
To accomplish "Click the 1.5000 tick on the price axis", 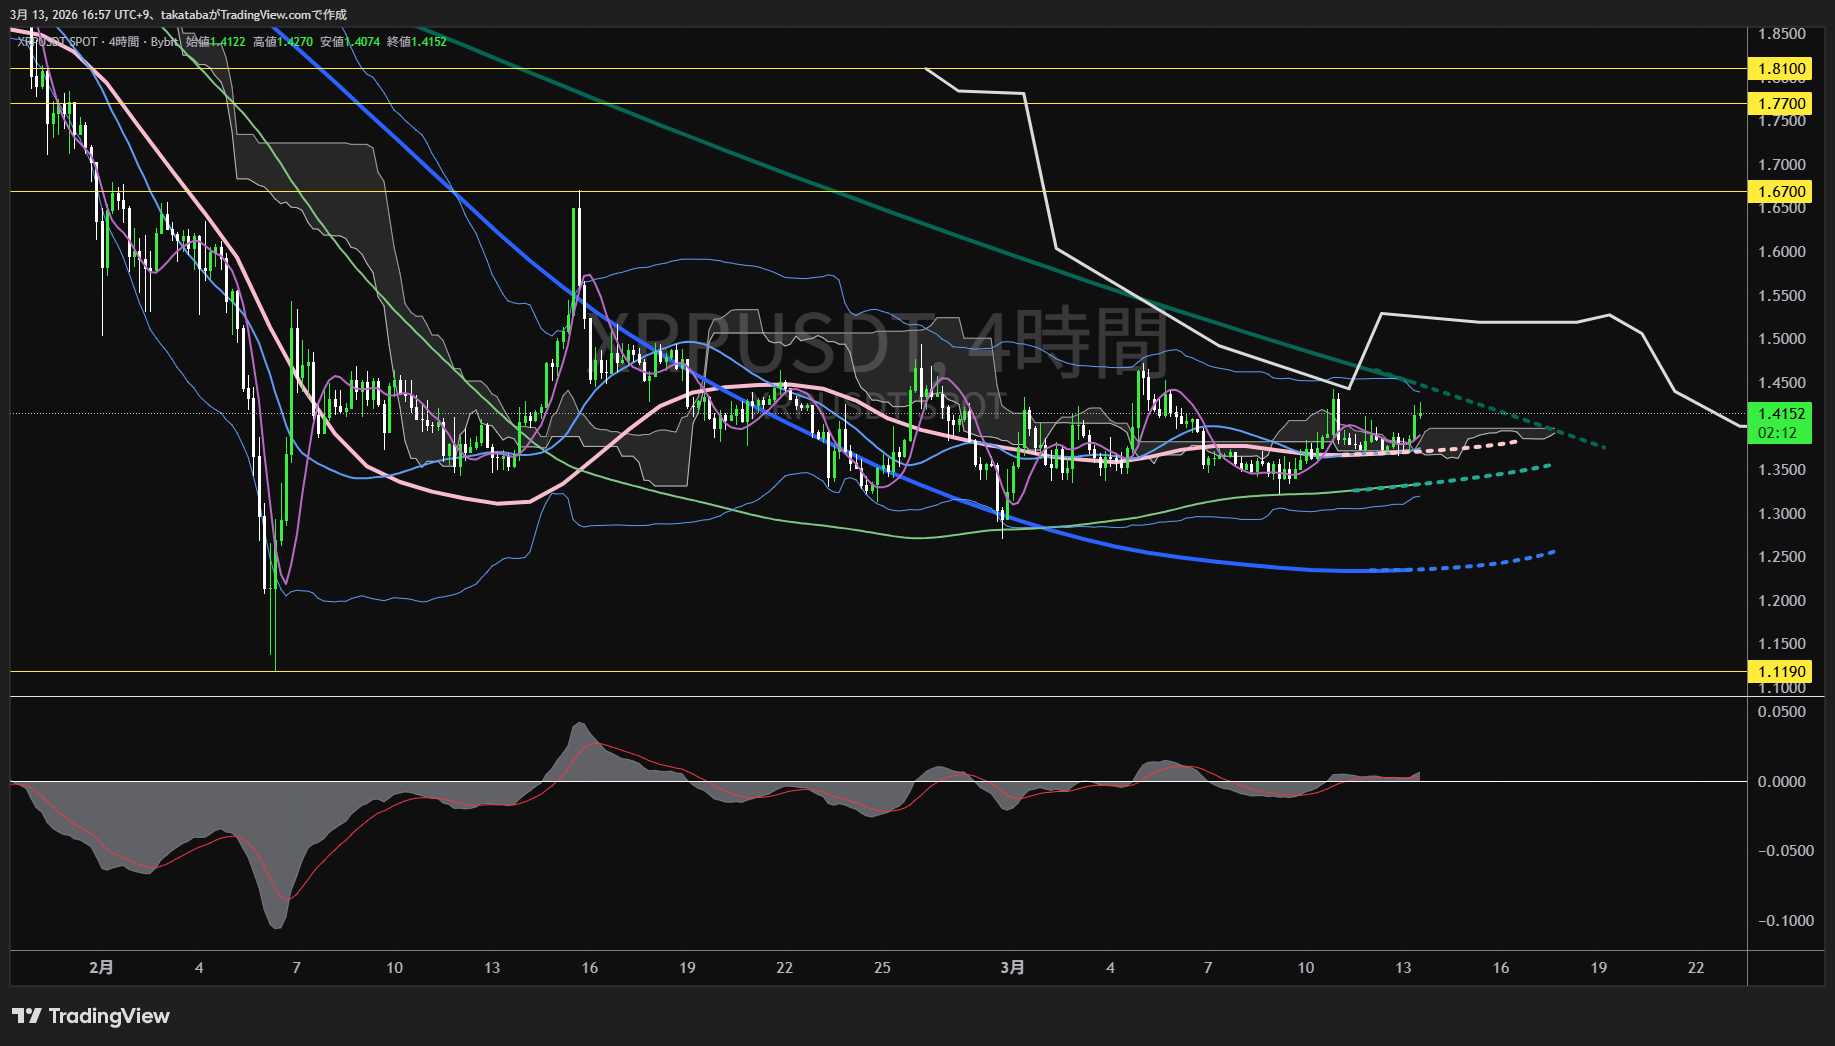I will [x=1781, y=339].
